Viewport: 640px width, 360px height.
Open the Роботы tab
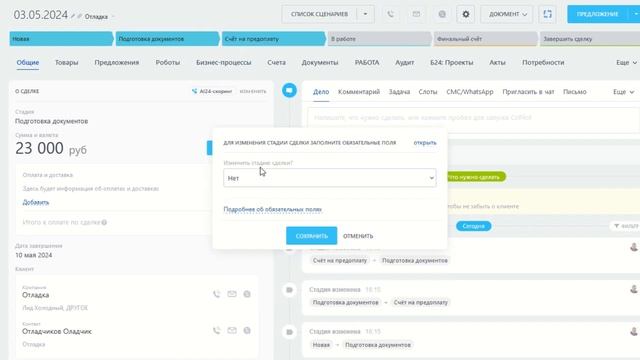click(168, 62)
